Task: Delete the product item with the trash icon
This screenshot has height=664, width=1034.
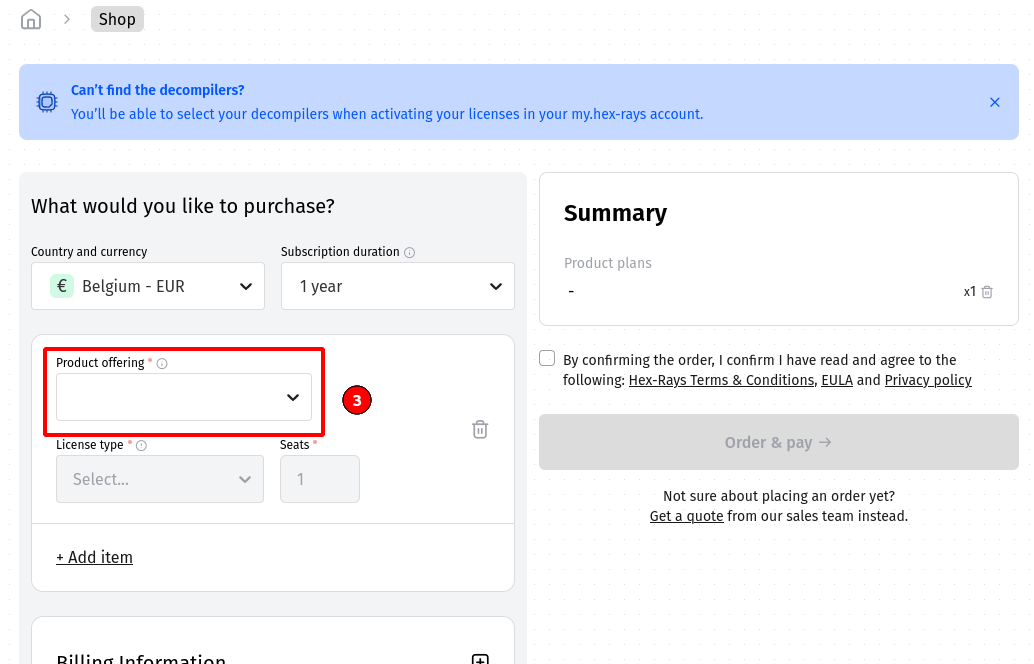Action: pyautogui.click(x=480, y=429)
